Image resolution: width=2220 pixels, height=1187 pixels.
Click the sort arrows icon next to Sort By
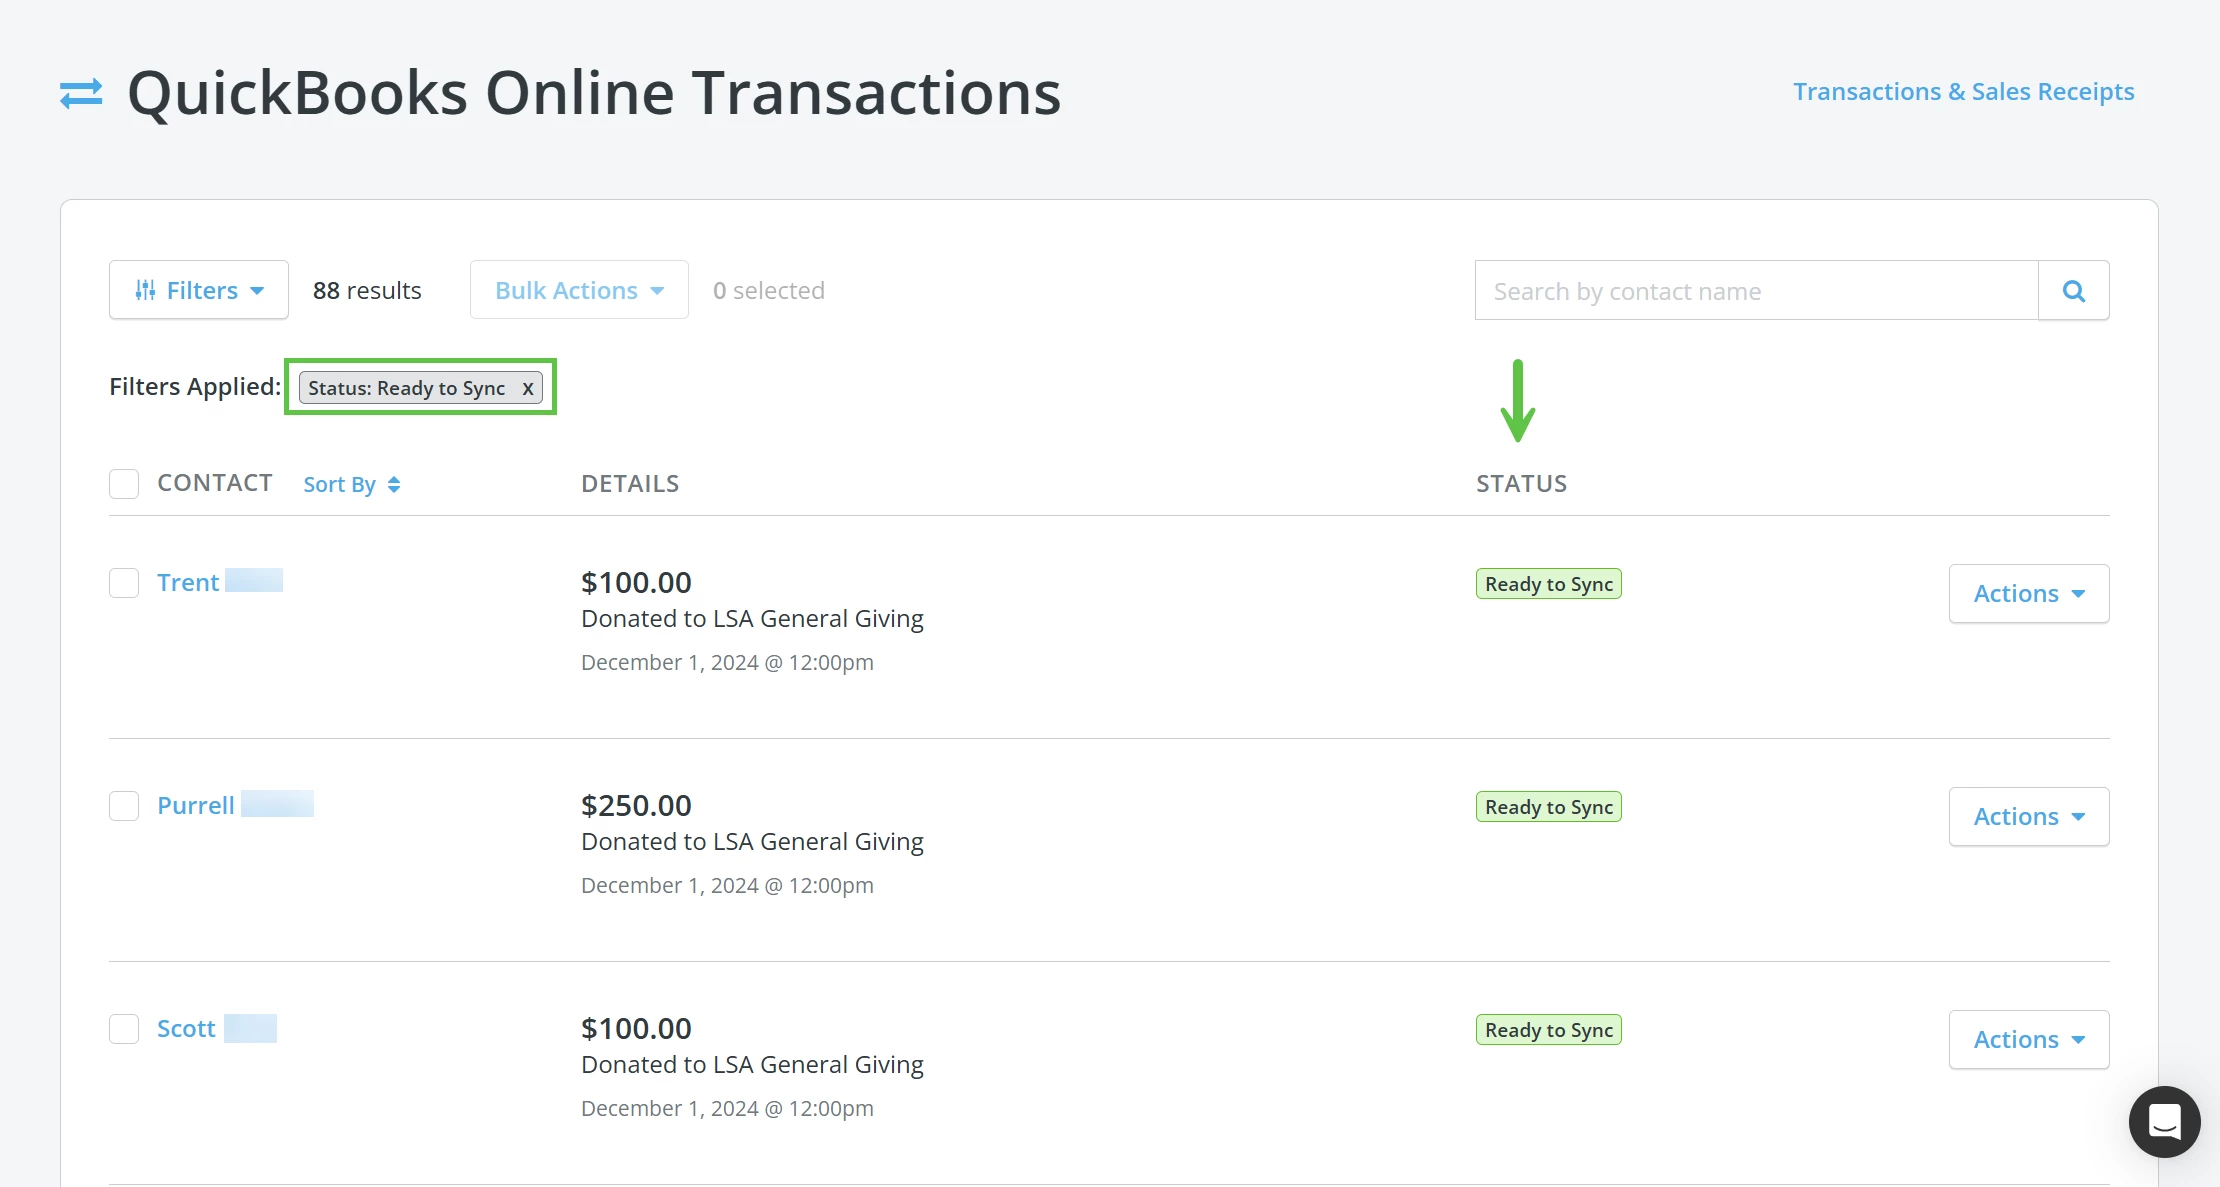392,484
